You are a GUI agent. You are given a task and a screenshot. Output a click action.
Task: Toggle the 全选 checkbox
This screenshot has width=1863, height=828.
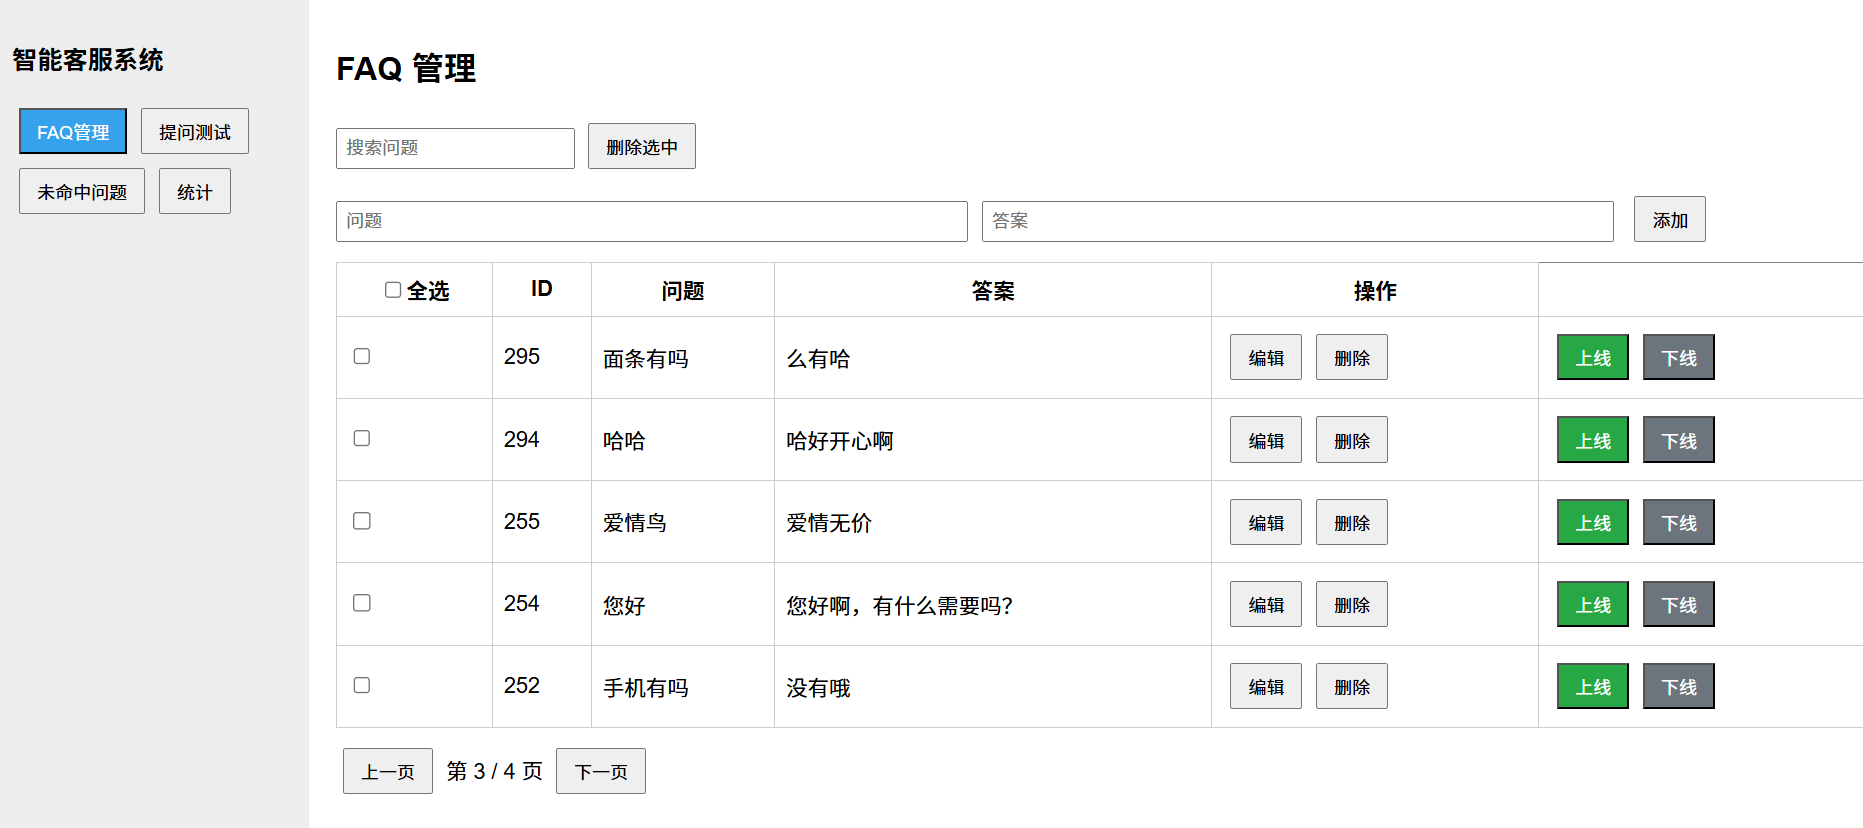[x=393, y=290]
